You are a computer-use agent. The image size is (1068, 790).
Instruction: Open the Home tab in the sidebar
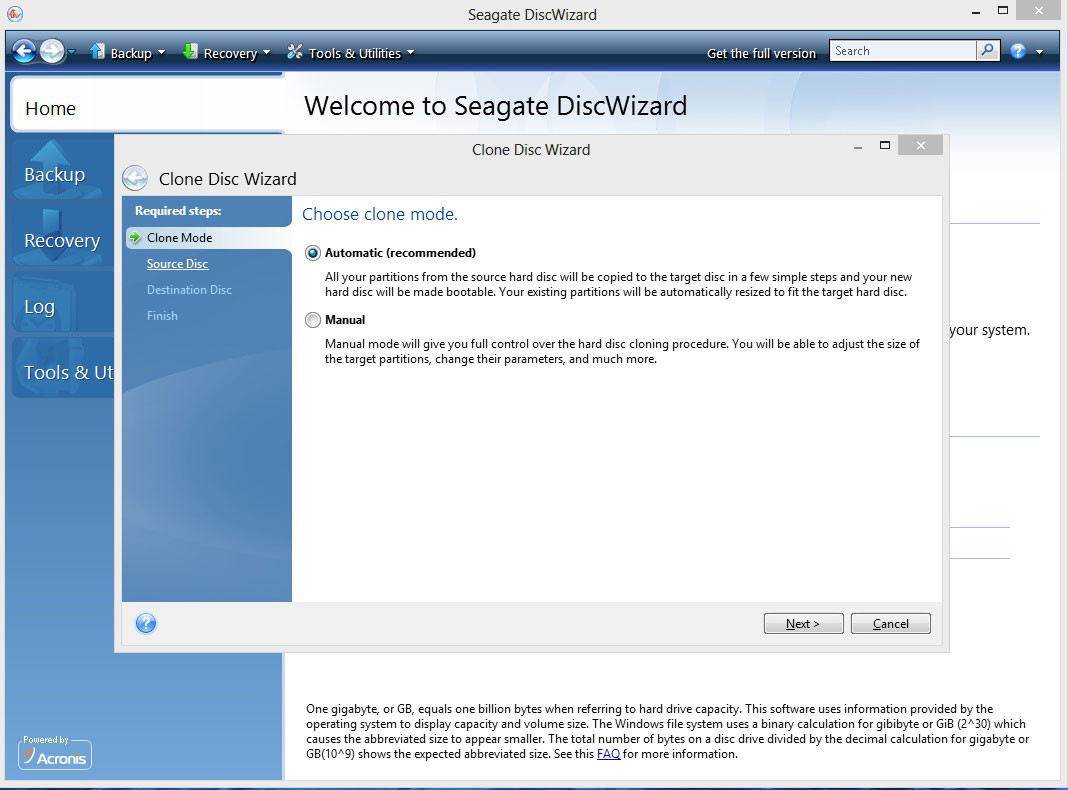tap(50, 109)
